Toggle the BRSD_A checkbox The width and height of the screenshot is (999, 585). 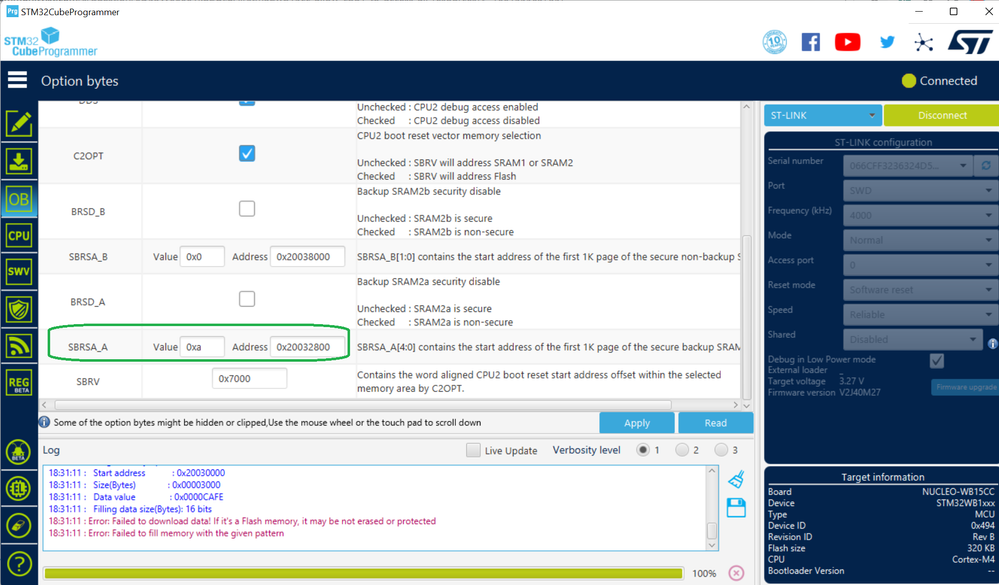247,299
